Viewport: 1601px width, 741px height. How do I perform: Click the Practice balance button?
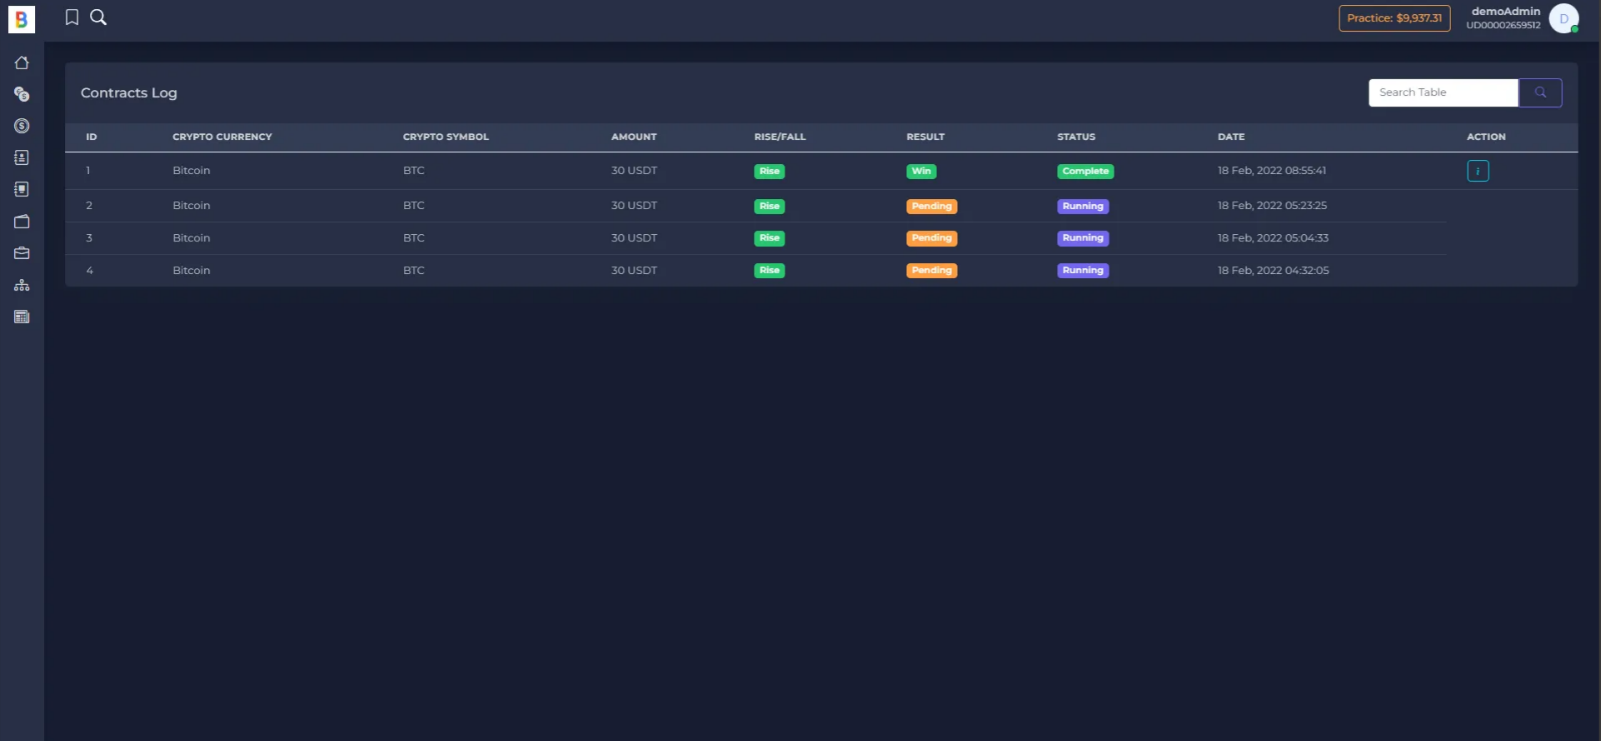click(x=1394, y=18)
